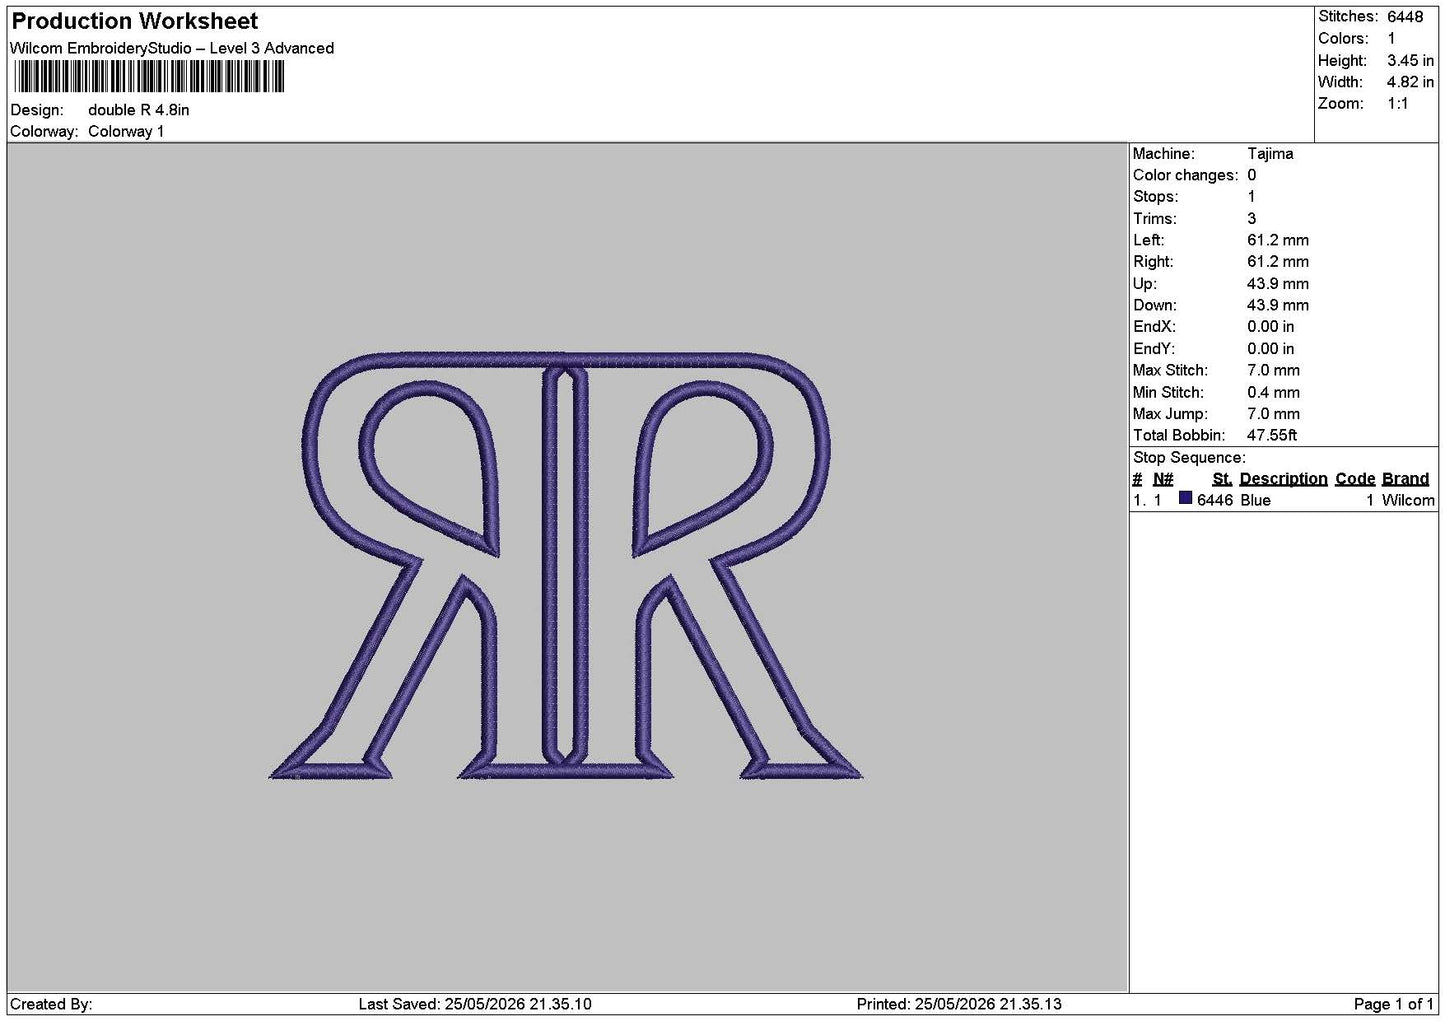
Task: Click the stitch count 6446 in stop sequence
Action: (x=1215, y=501)
